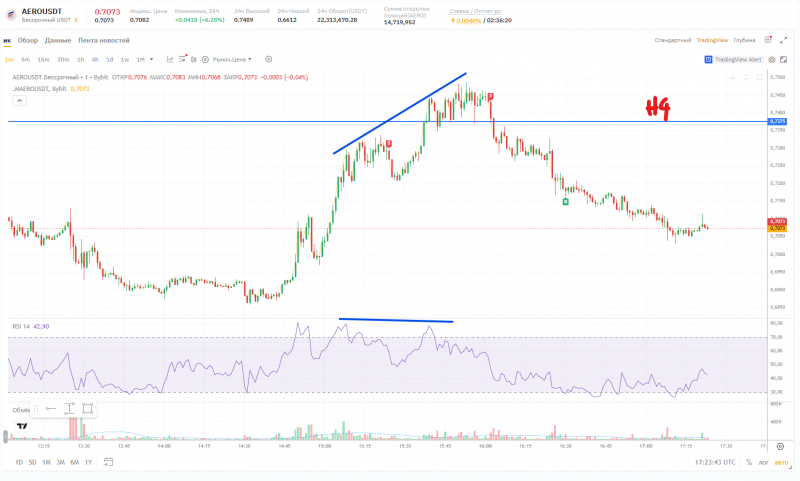Toggle auto scale 'авто'
Screen dimensions: 800x481
[781, 462]
